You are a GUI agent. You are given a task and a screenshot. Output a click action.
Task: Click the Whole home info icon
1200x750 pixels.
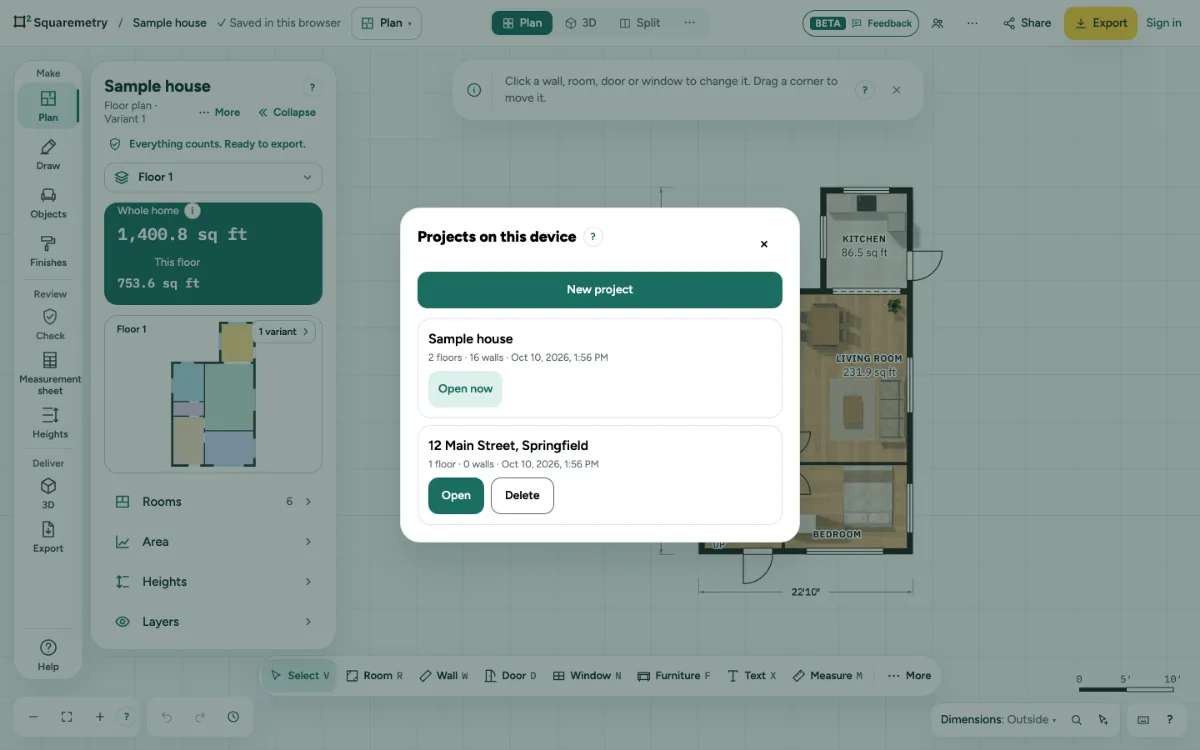(193, 211)
